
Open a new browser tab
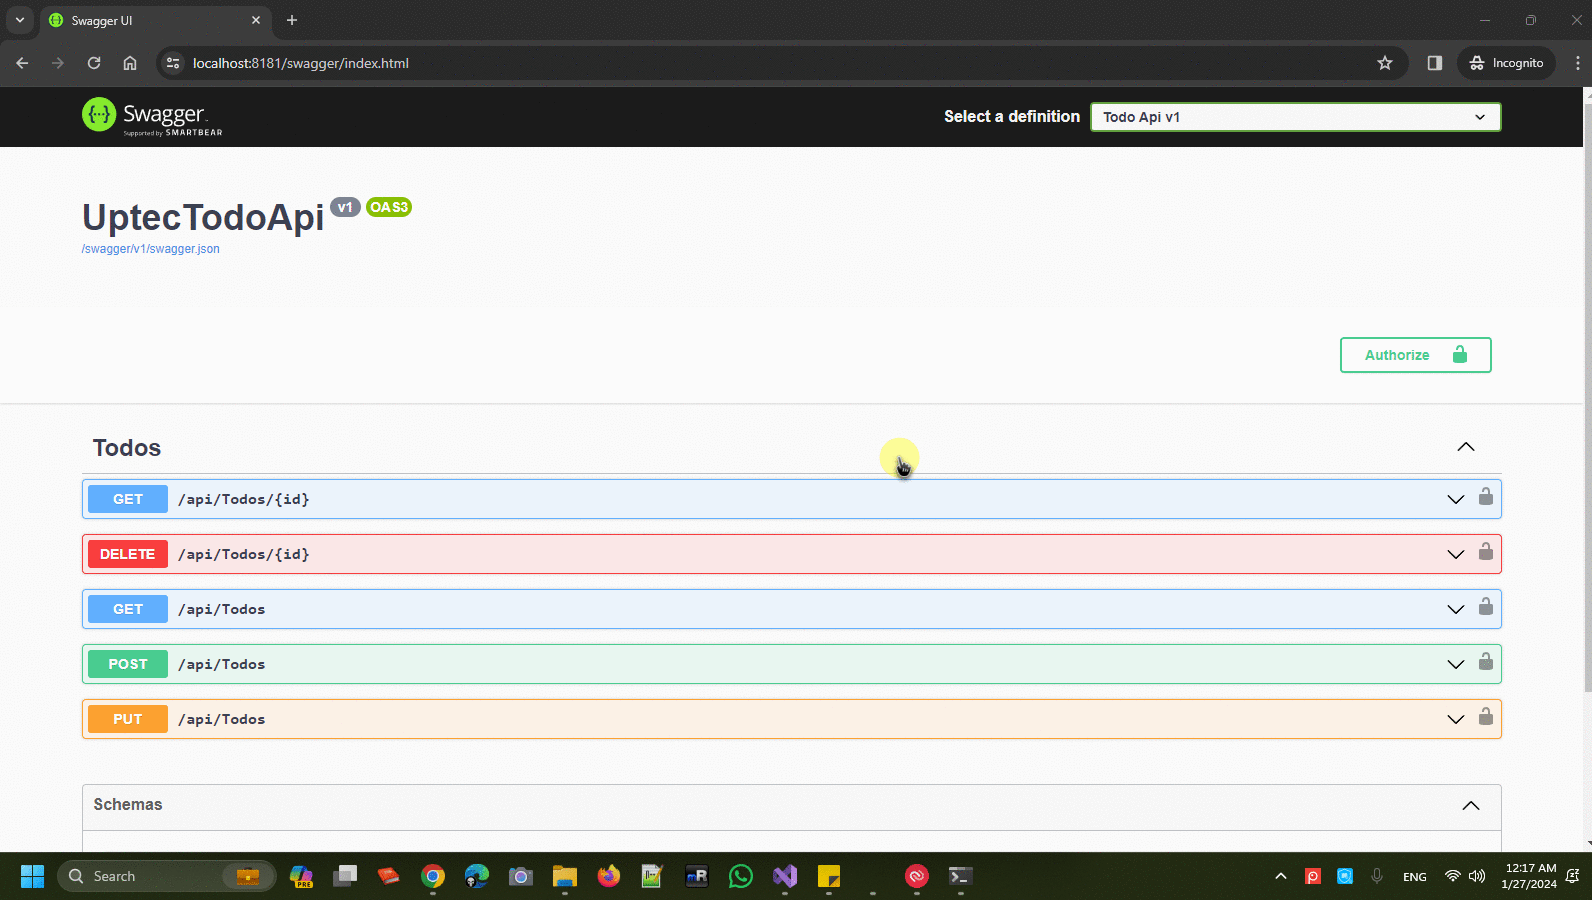(x=292, y=20)
